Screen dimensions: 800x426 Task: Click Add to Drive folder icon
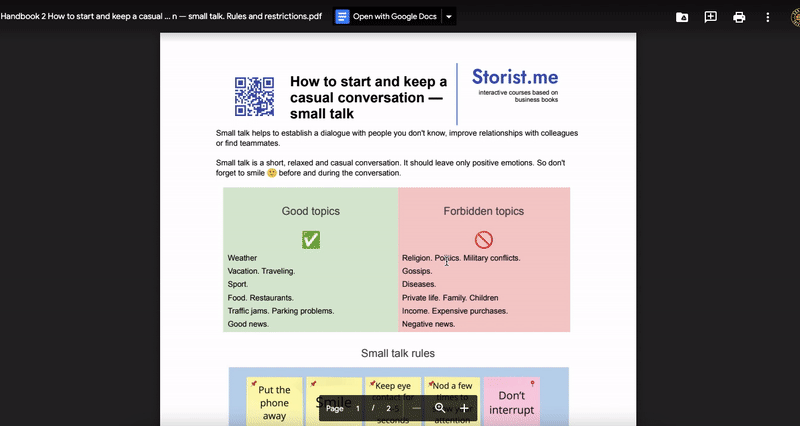coord(682,17)
